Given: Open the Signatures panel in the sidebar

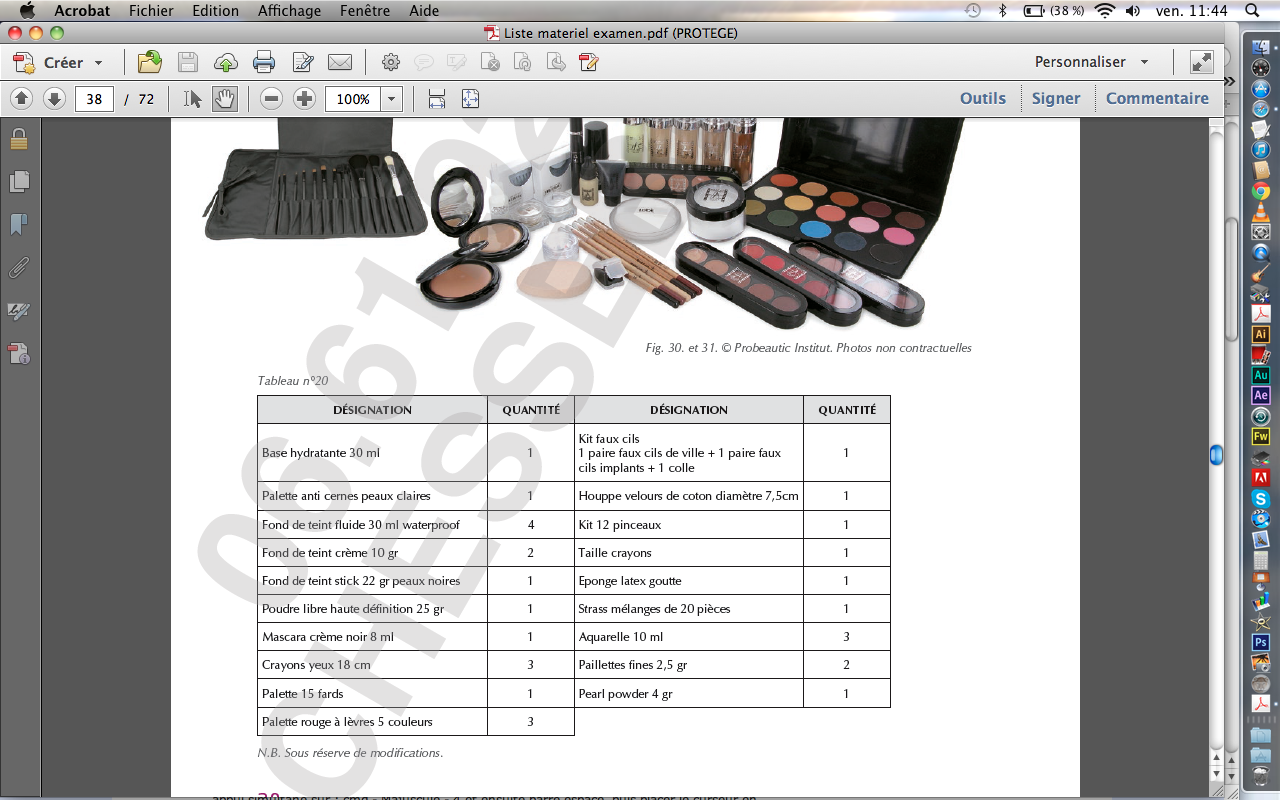Looking at the screenshot, I should tap(19, 311).
